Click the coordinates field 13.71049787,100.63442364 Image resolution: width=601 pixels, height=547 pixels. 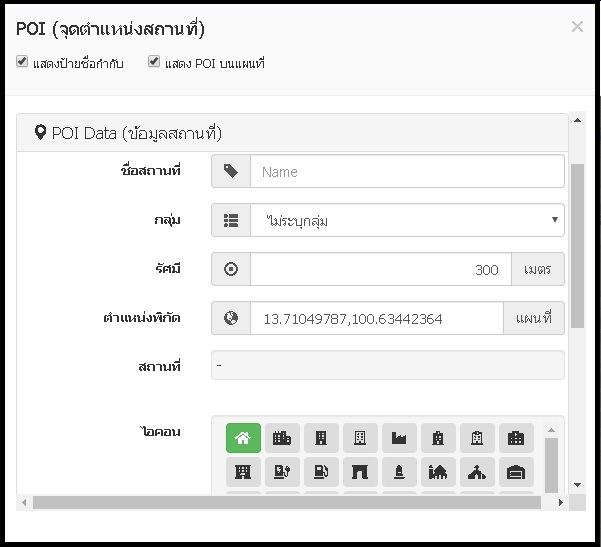(x=377, y=318)
